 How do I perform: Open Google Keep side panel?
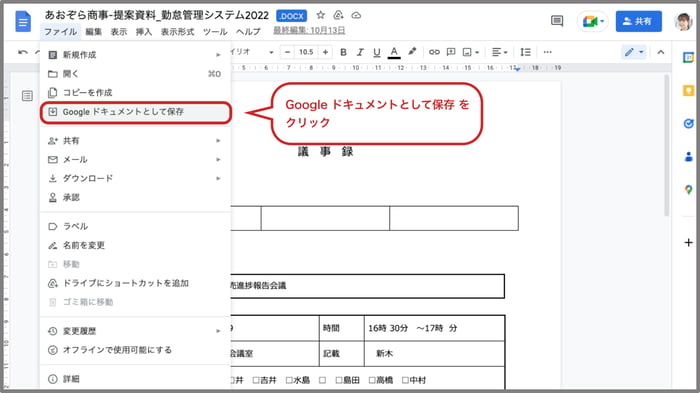point(688,91)
